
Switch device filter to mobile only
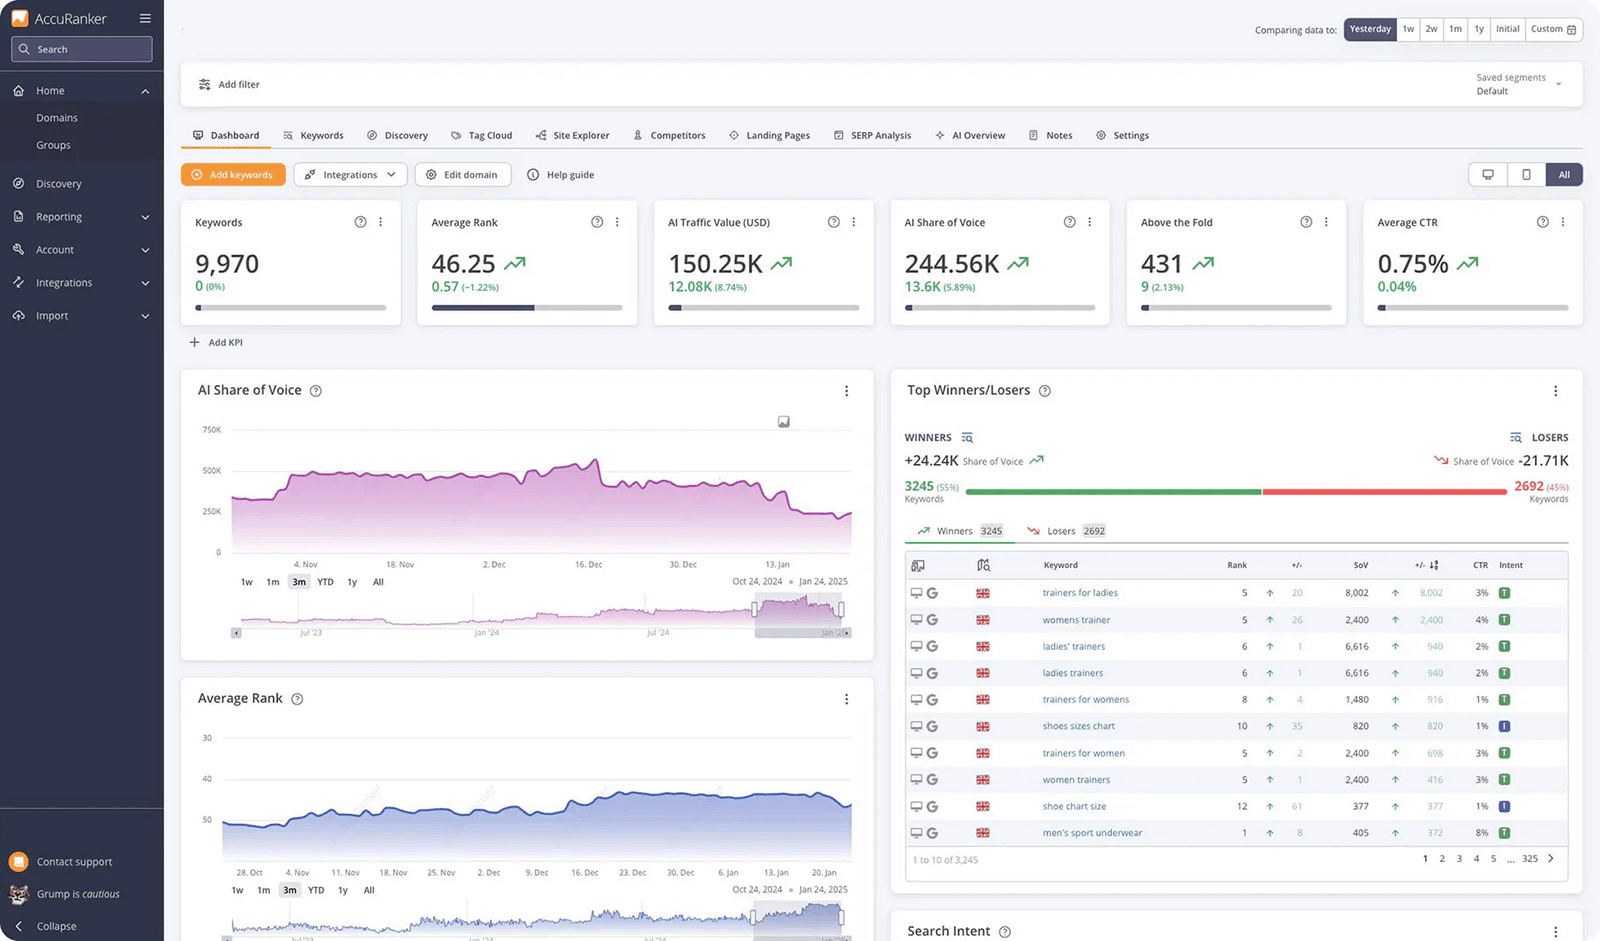click(1525, 174)
